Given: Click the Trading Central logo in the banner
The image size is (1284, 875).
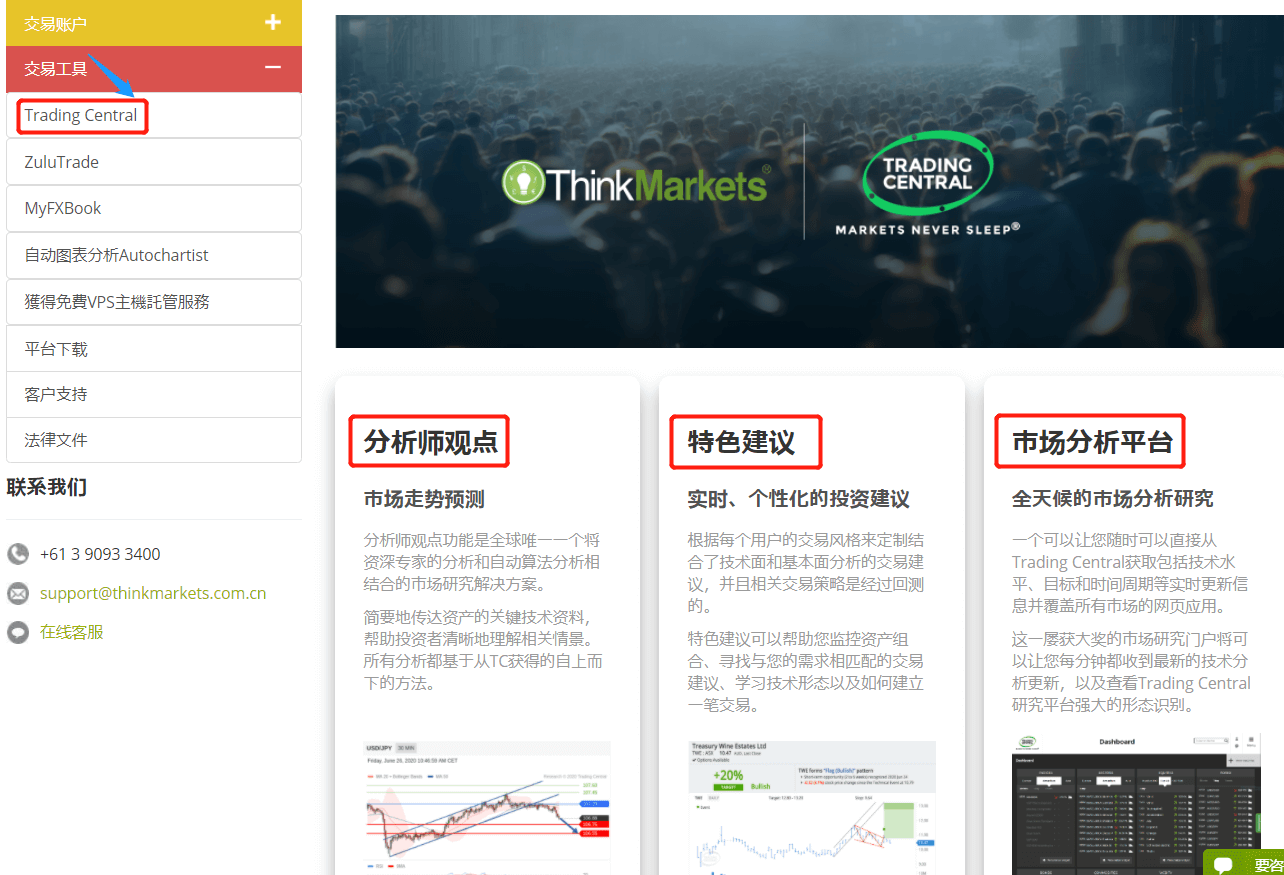Looking at the screenshot, I should tap(927, 174).
